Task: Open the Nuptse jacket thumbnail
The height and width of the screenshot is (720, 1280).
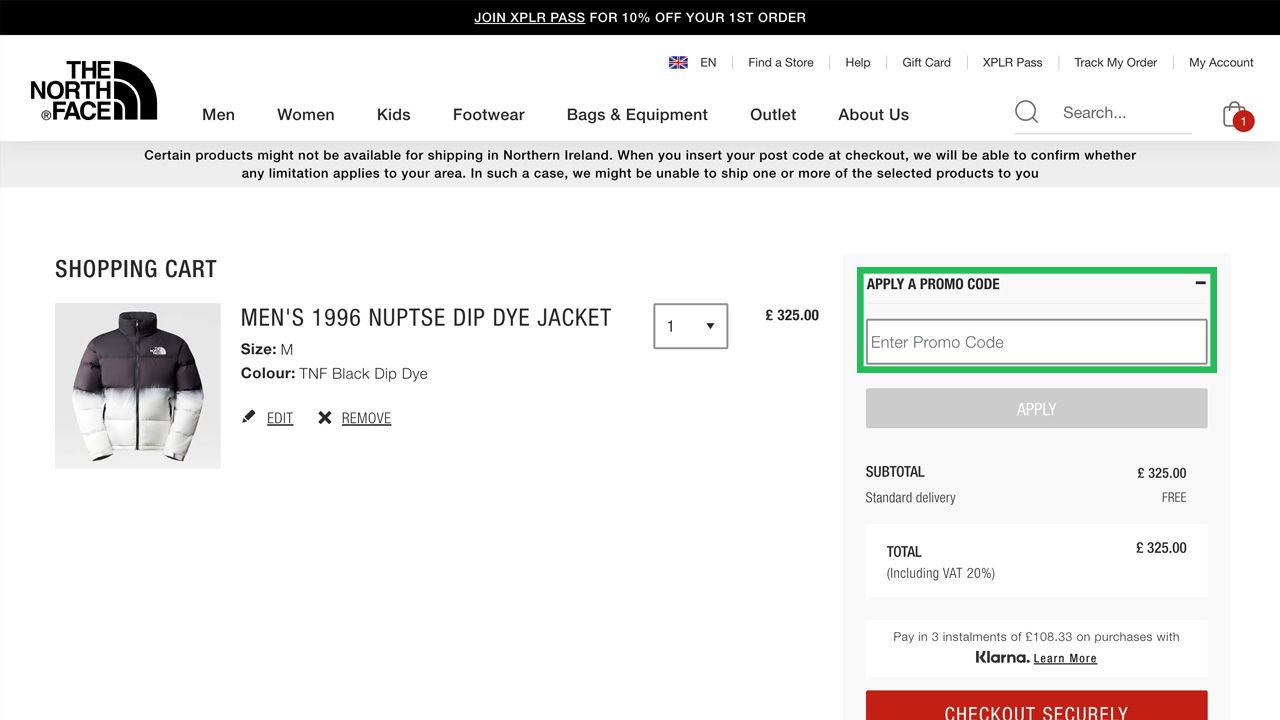Action: (x=138, y=386)
